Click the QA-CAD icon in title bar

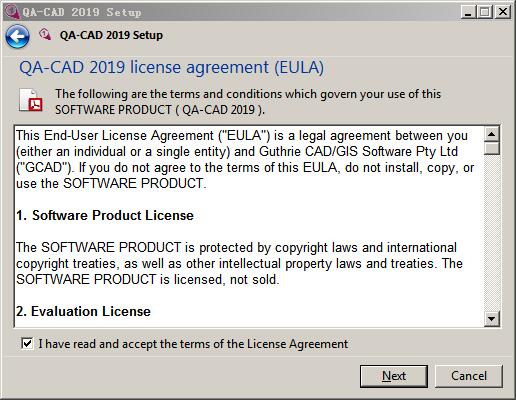click(x=12, y=12)
